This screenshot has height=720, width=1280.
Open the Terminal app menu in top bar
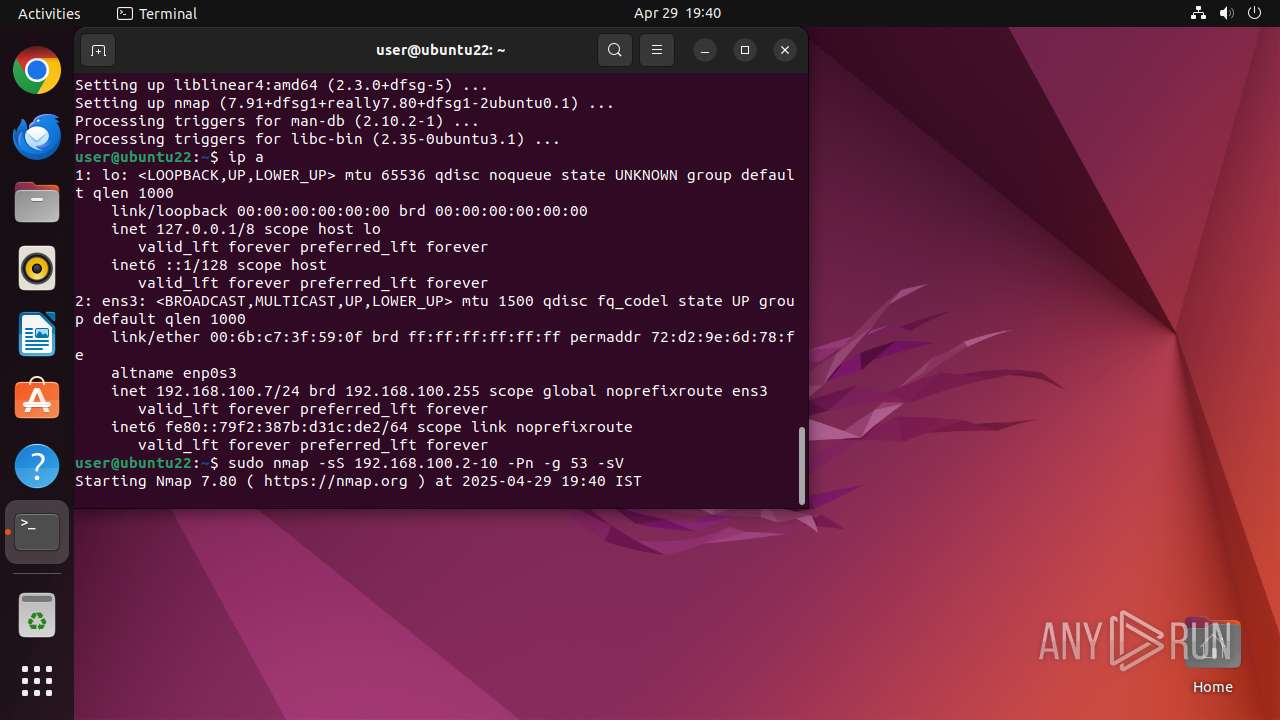[157, 13]
